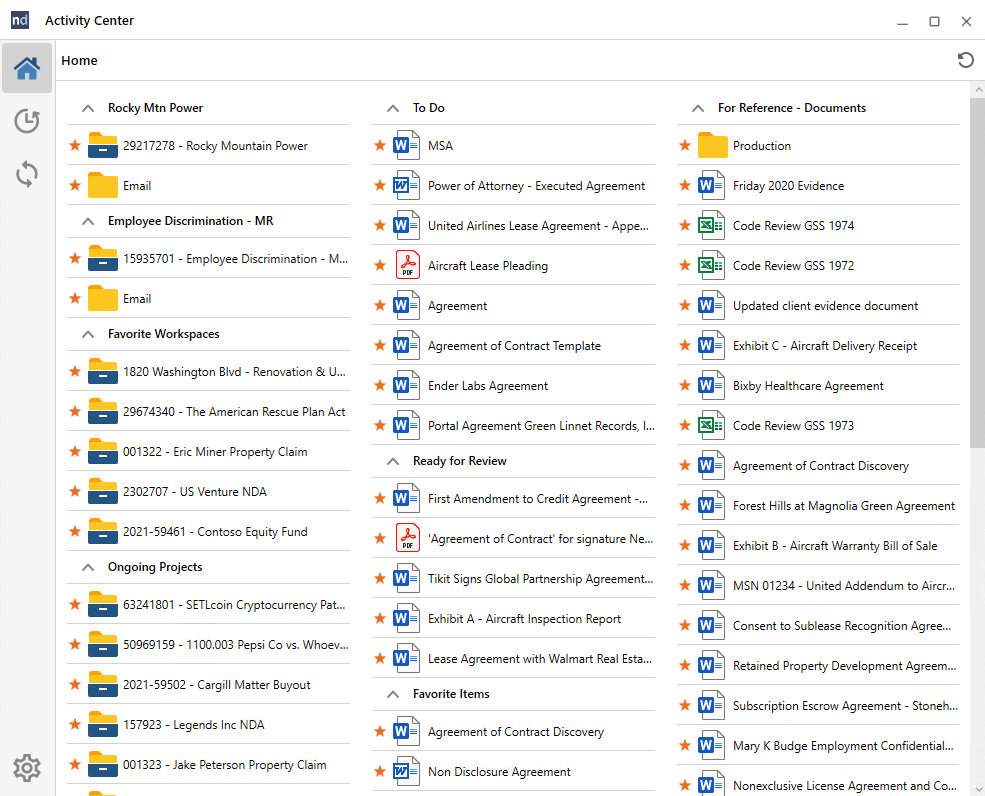Select MSN 01234 - United Addendum row
This screenshot has width=985, height=796.
[x=818, y=586]
